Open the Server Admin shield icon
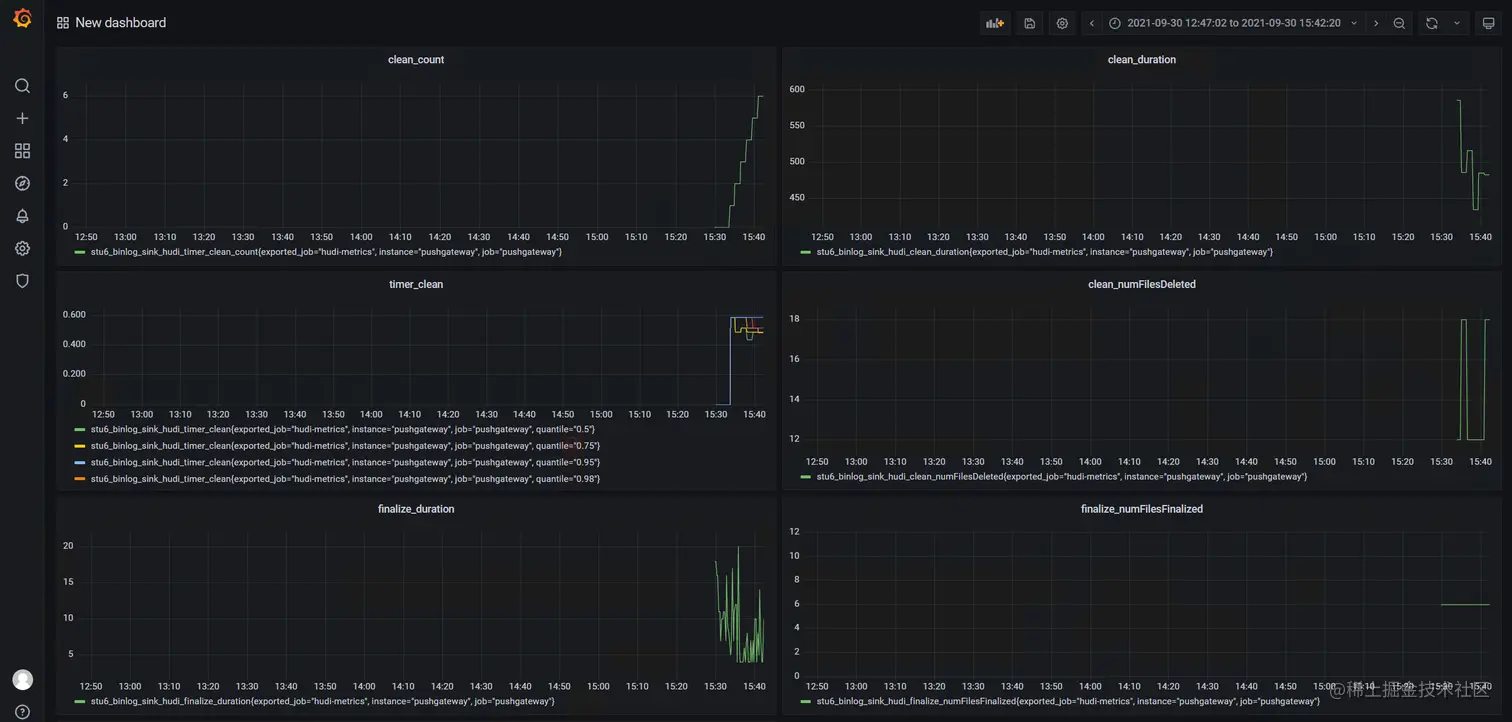Viewport: 1512px width, 722px height. (x=22, y=281)
